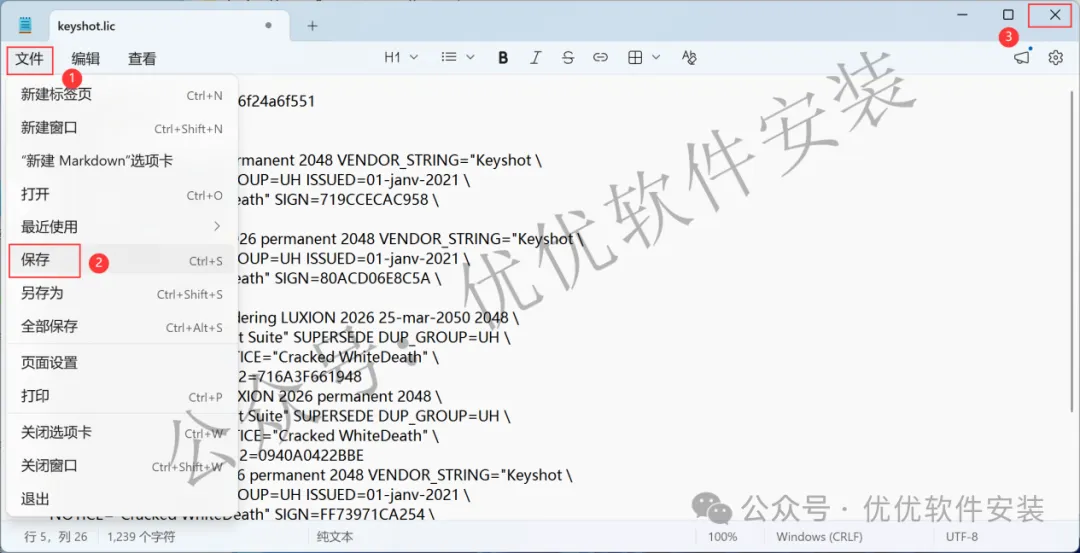Choose 保存 to save the file
1080x553 pixels.
point(122,260)
